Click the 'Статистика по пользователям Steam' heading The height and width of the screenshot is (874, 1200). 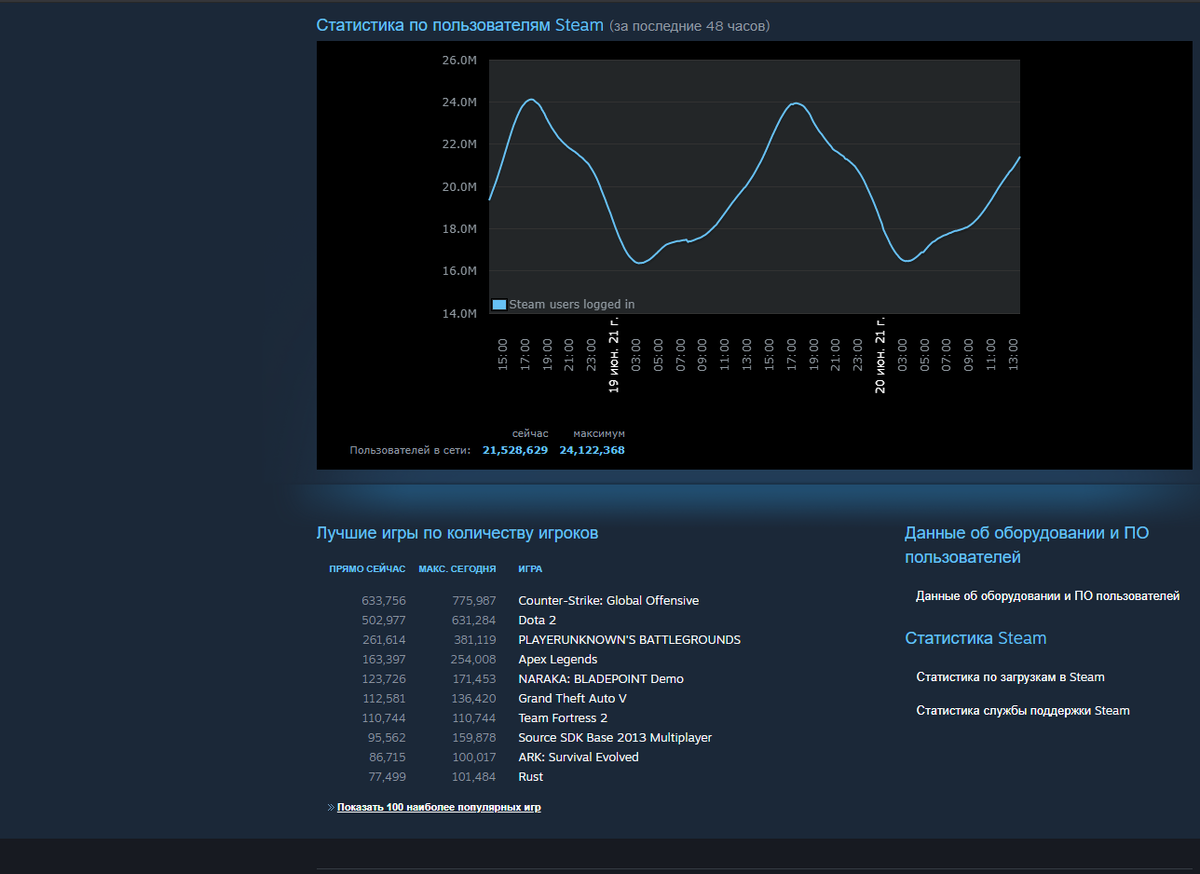pos(460,25)
